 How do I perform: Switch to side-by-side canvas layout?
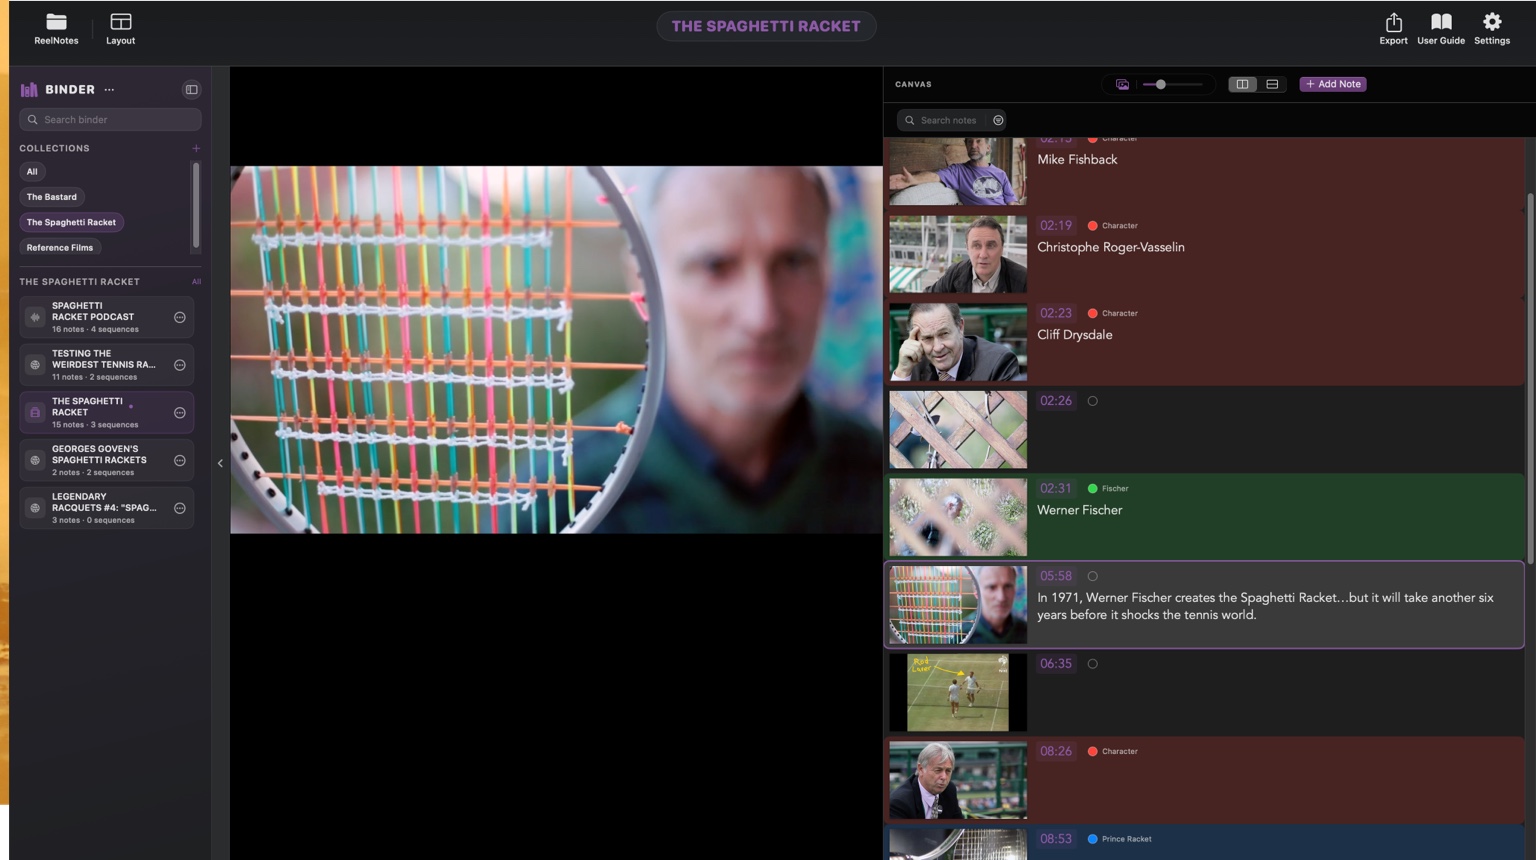pos(1242,84)
